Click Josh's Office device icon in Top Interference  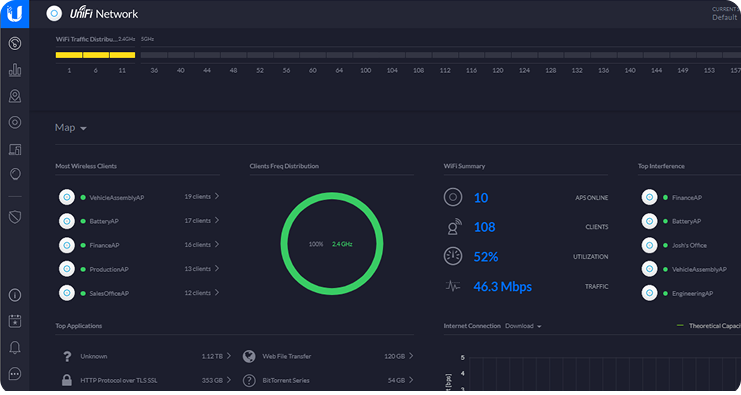click(649, 245)
